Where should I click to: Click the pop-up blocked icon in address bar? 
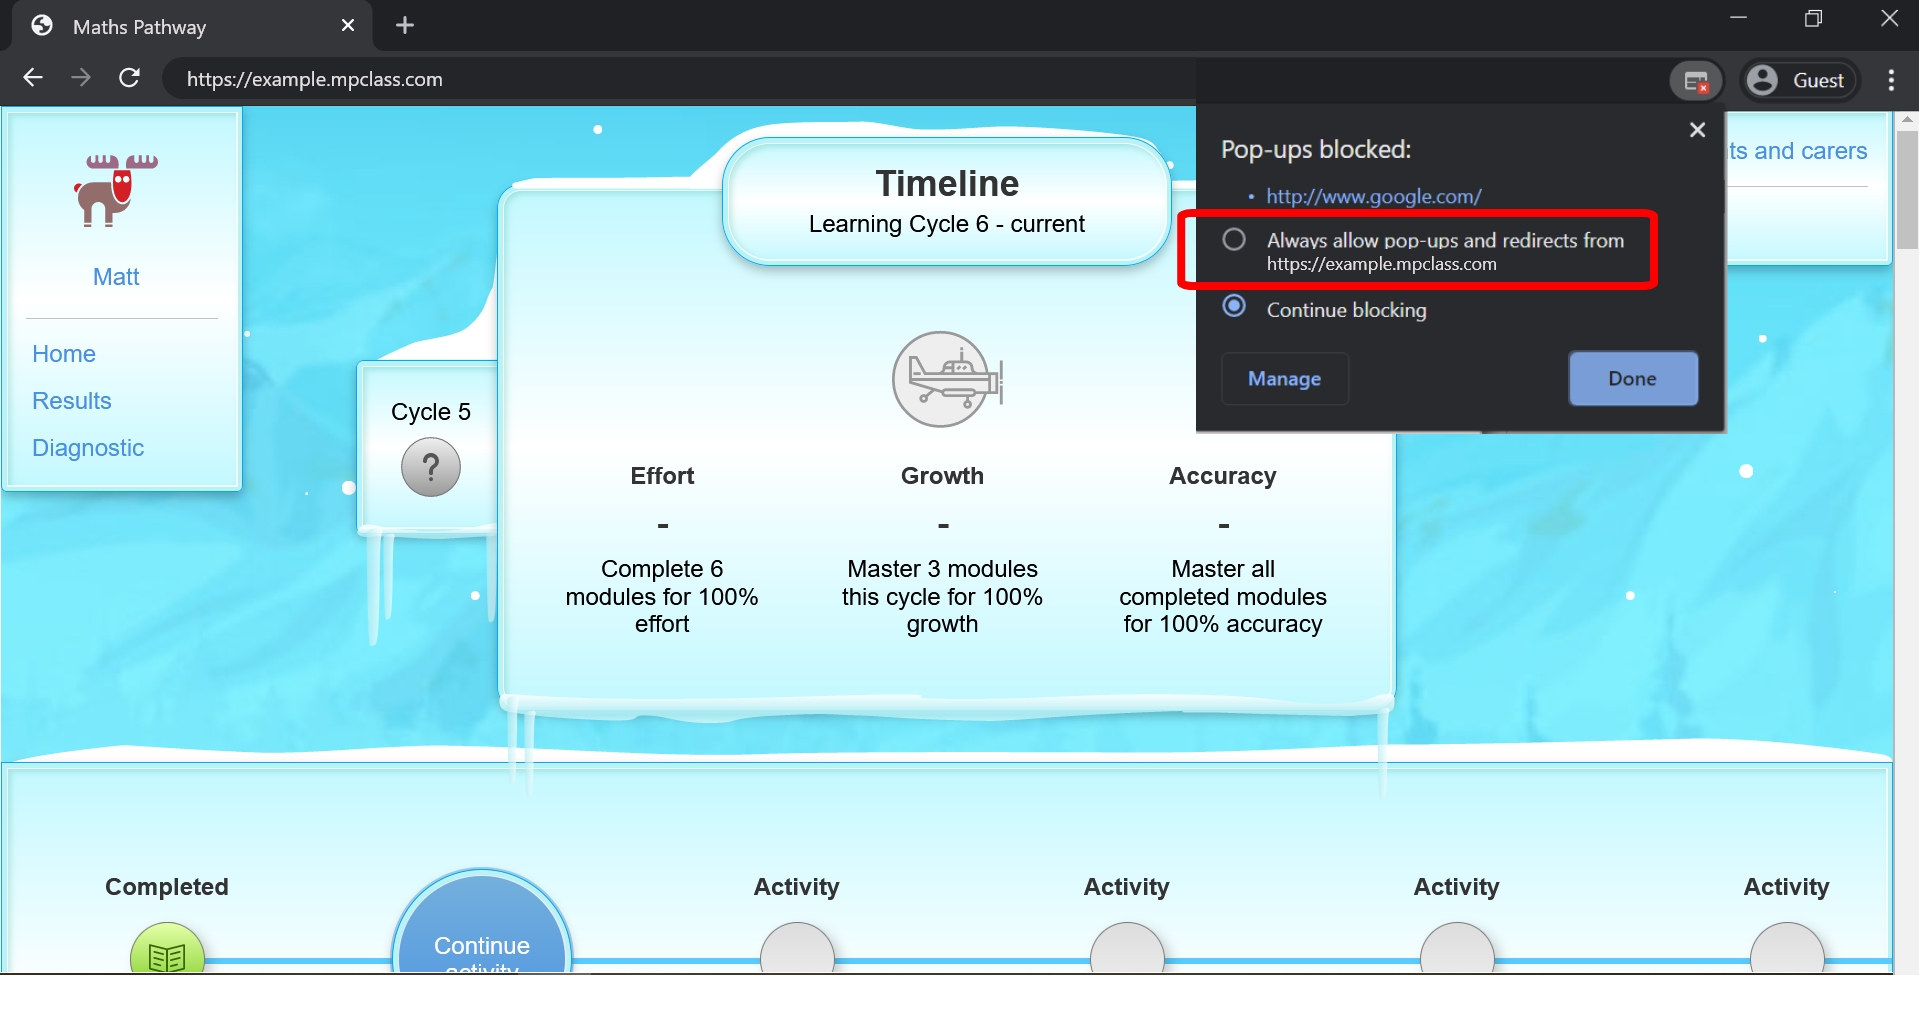tap(1696, 81)
